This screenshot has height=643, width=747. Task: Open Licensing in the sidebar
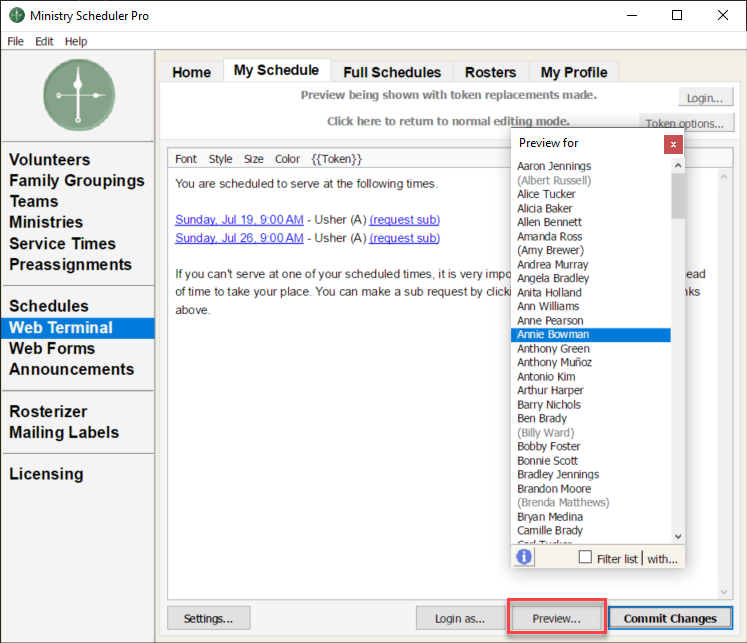(x=46, y=474)
